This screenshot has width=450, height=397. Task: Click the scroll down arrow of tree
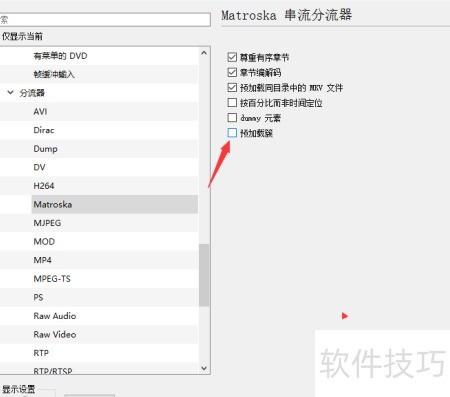click(x=204, y=368)
